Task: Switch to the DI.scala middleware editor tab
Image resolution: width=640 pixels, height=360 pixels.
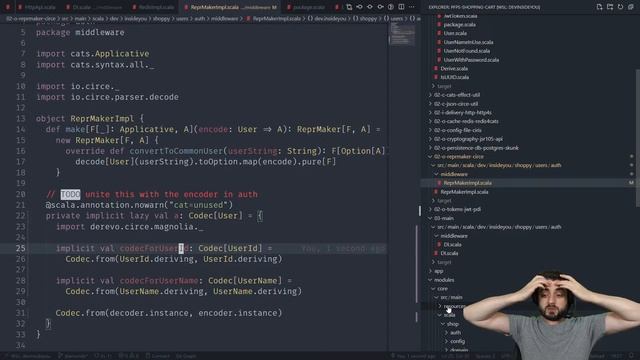Action: tap(95, 7)
